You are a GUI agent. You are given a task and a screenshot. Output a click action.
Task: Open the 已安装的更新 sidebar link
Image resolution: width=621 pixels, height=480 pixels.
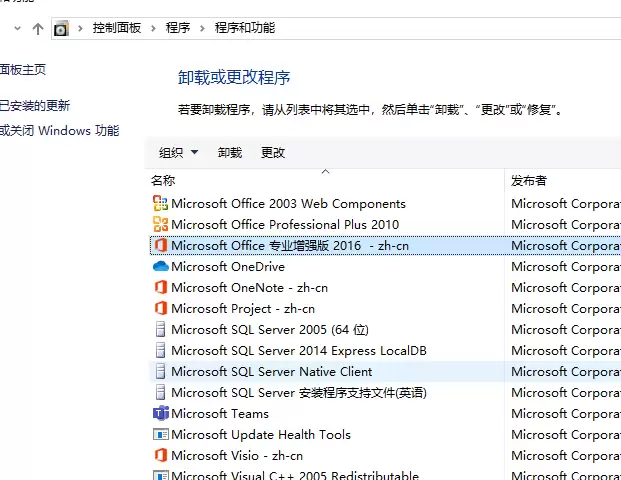35,106
